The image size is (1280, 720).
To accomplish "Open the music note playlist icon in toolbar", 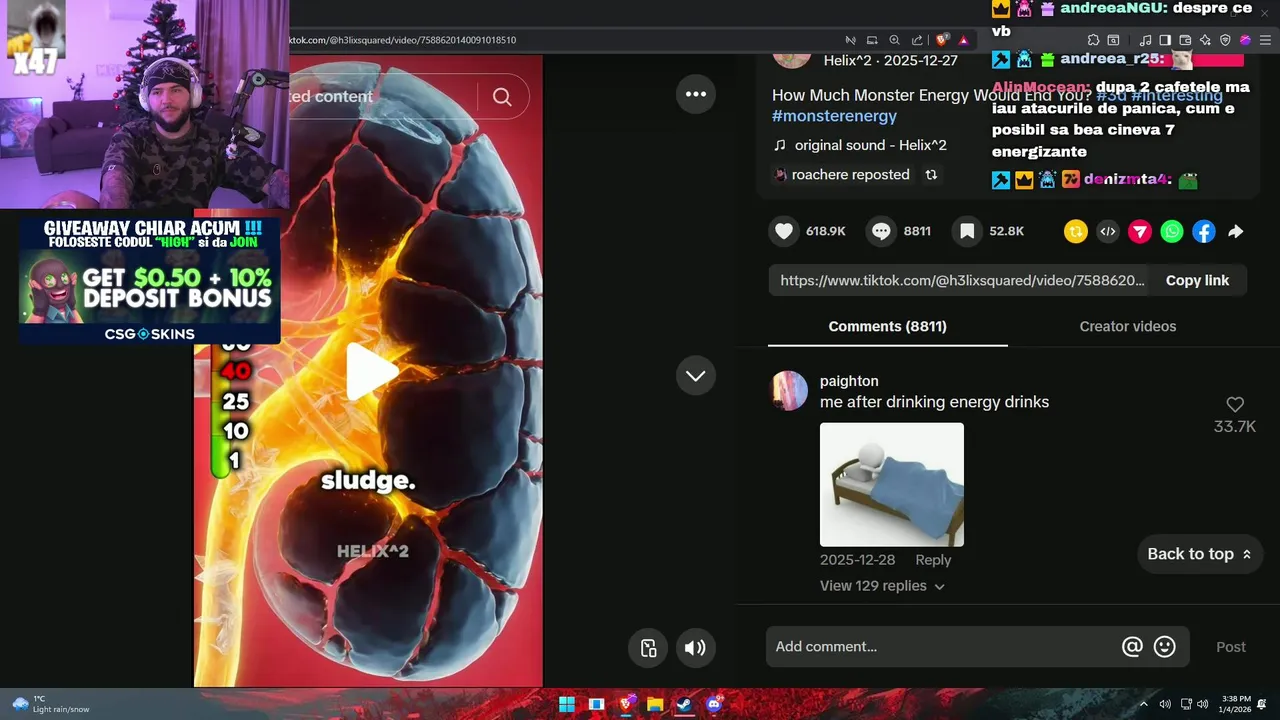I will point(1146,40).
